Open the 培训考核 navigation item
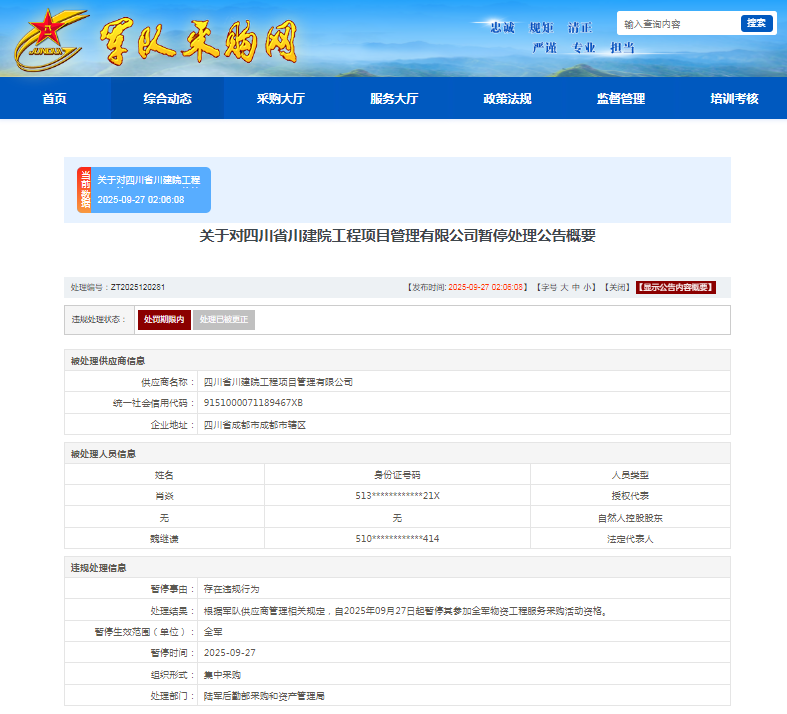 [734, 99]
